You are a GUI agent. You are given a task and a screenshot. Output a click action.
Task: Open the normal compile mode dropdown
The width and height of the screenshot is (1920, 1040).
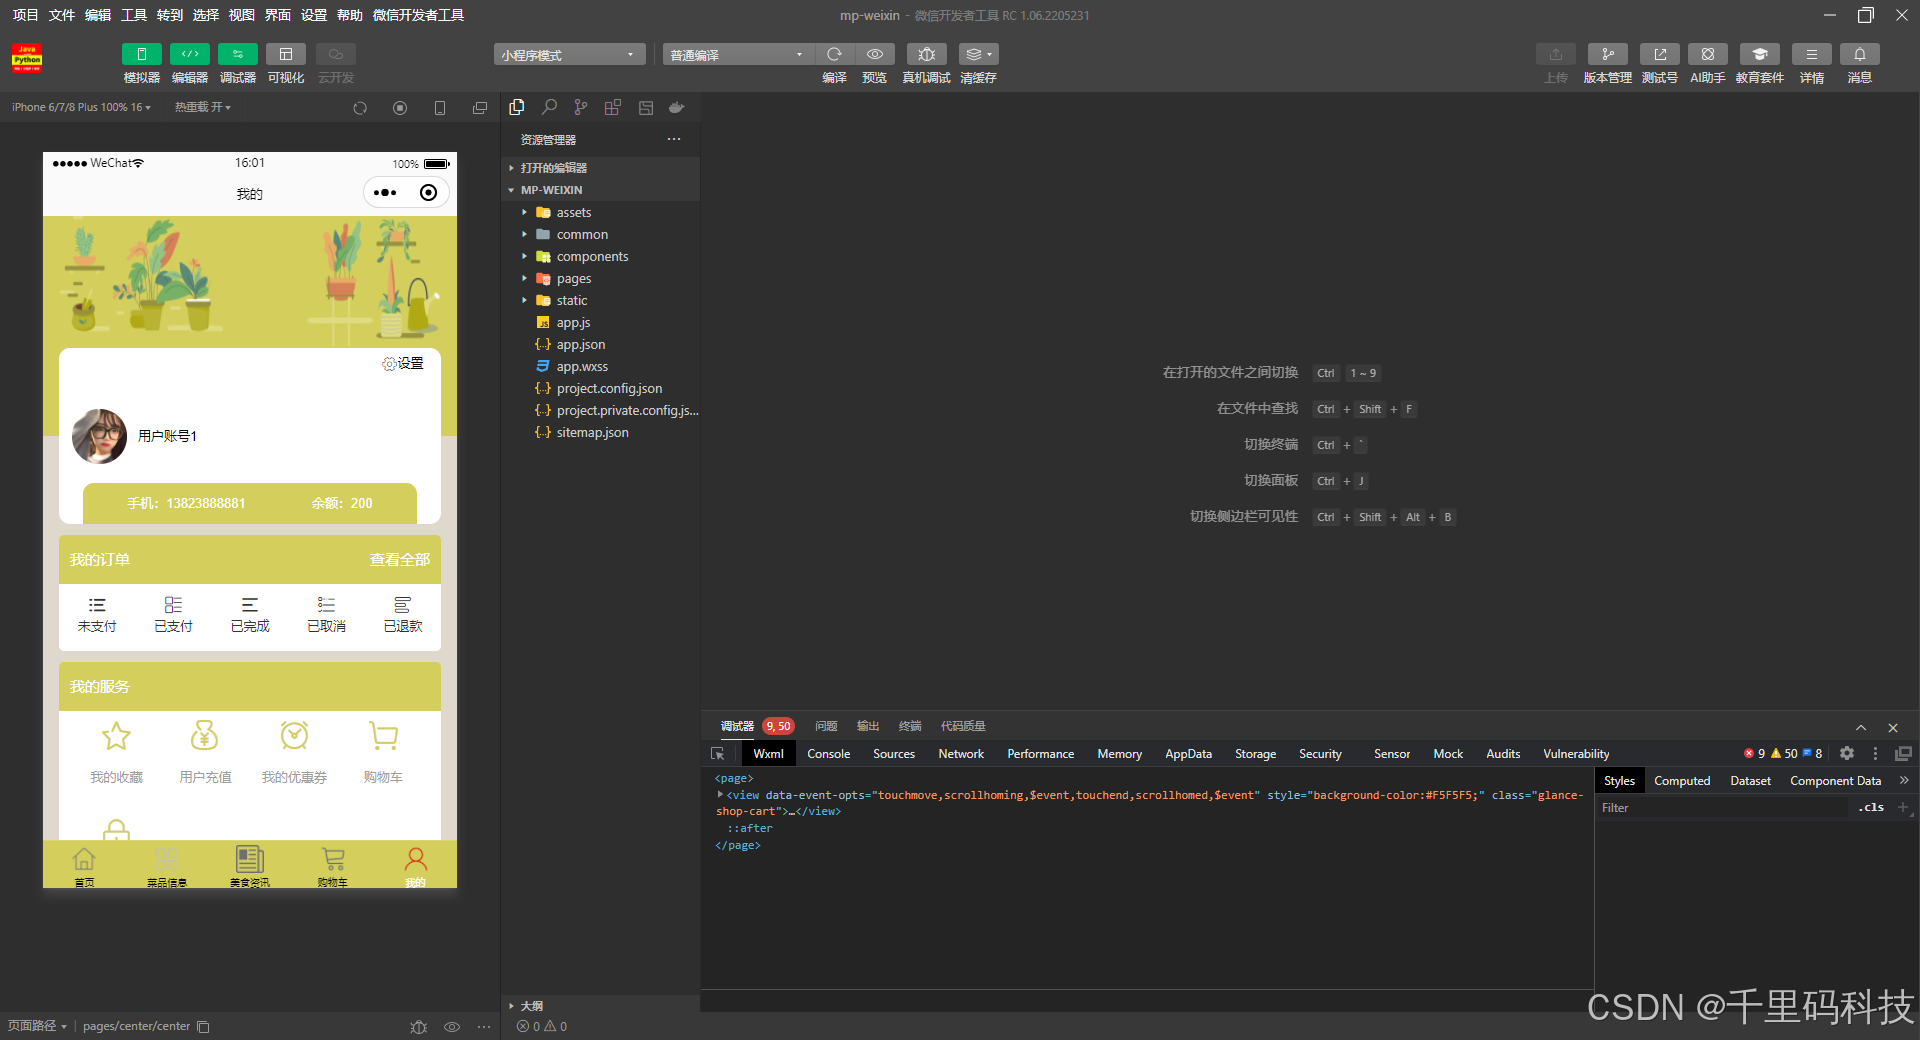(738, 54)
